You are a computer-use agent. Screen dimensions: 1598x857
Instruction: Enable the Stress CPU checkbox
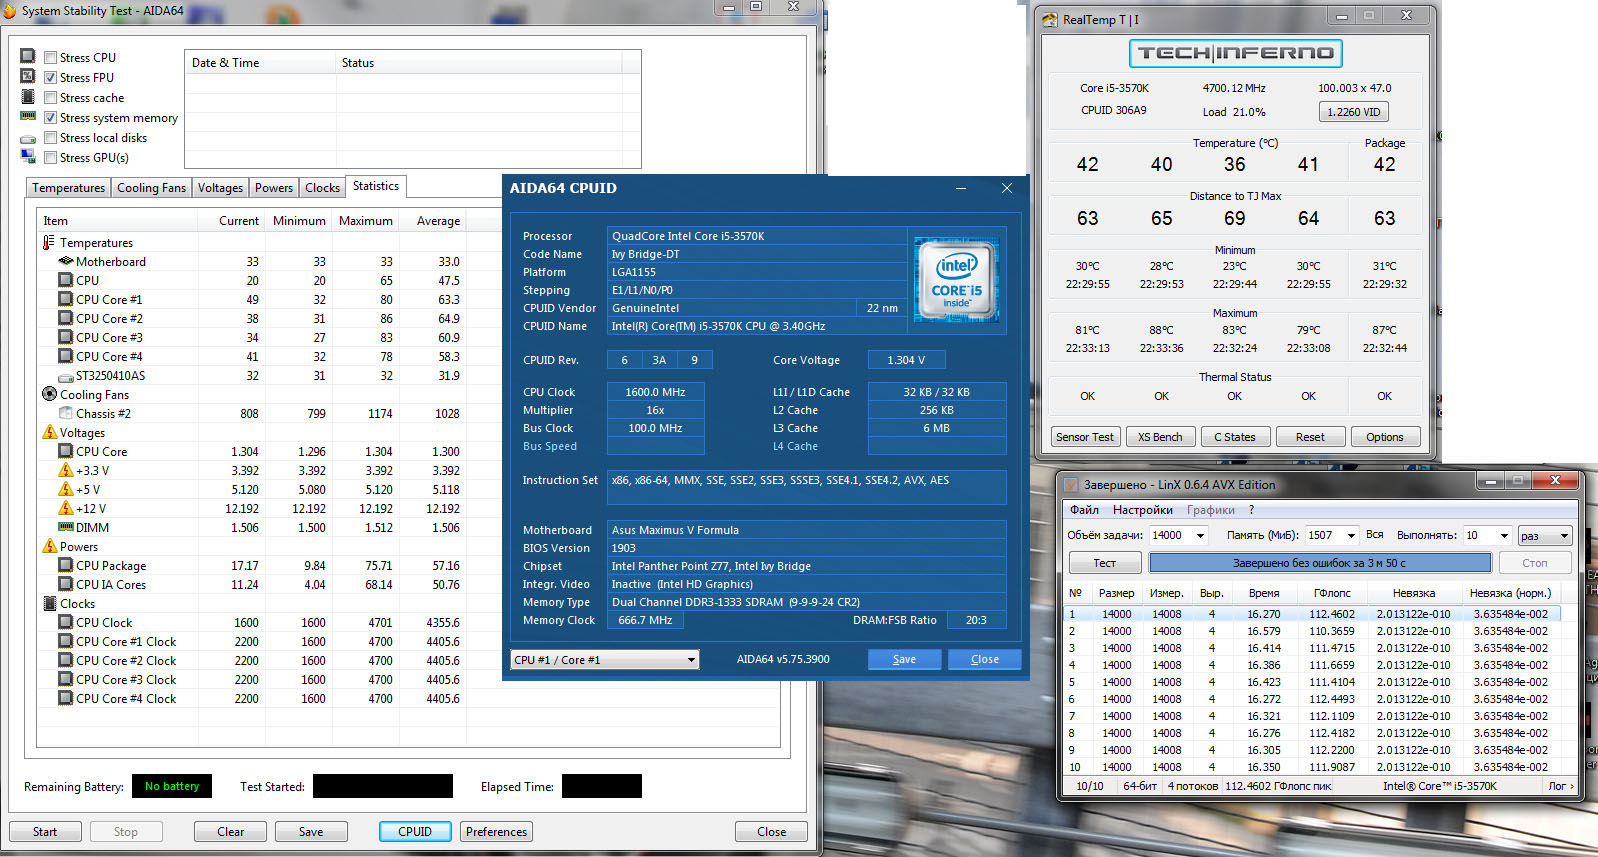50,58
